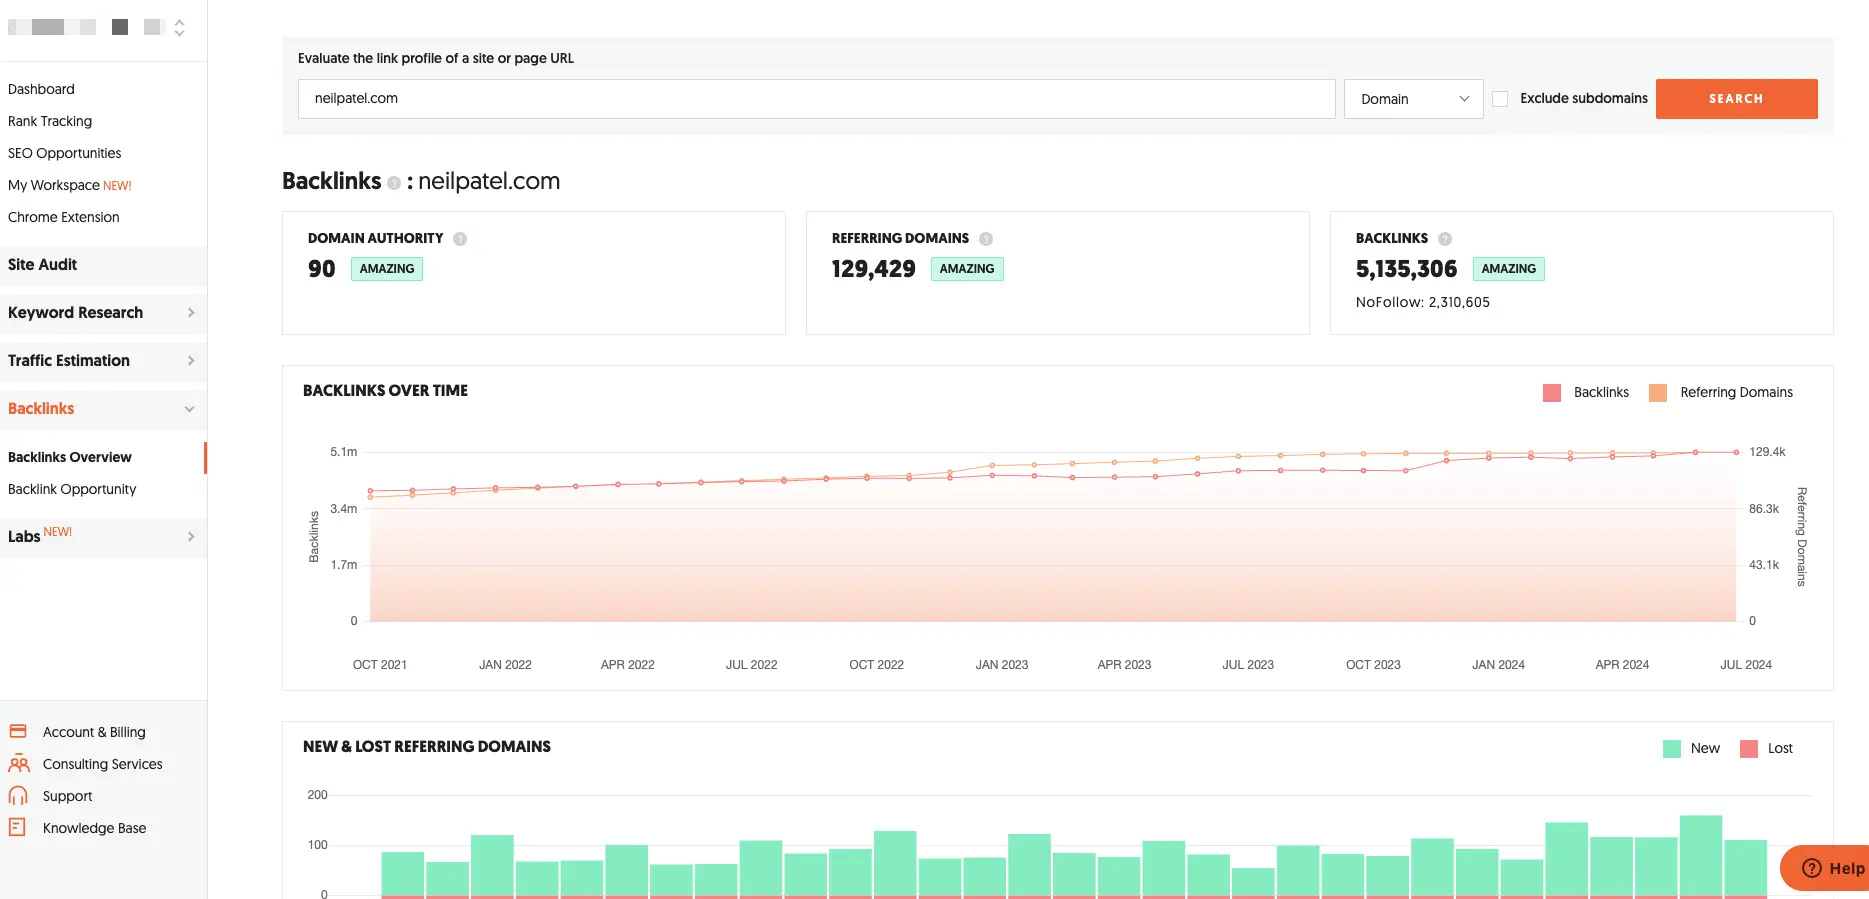This screenshot has width=1869, height=899.
Task: Click the 5.1m left axis label
Action: (x=343, y=452)
